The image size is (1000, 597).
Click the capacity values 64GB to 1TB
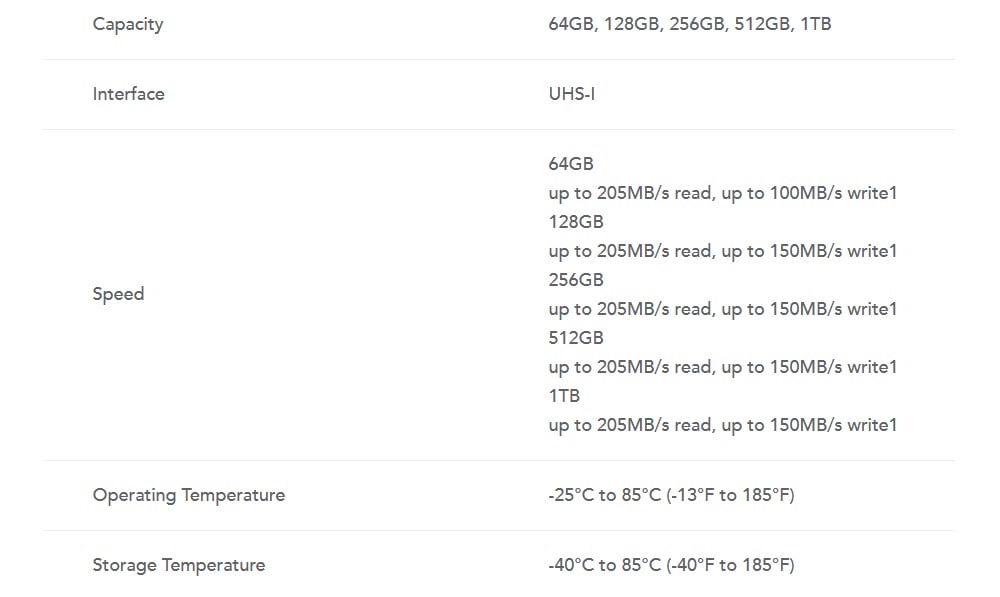coord(689,24)
